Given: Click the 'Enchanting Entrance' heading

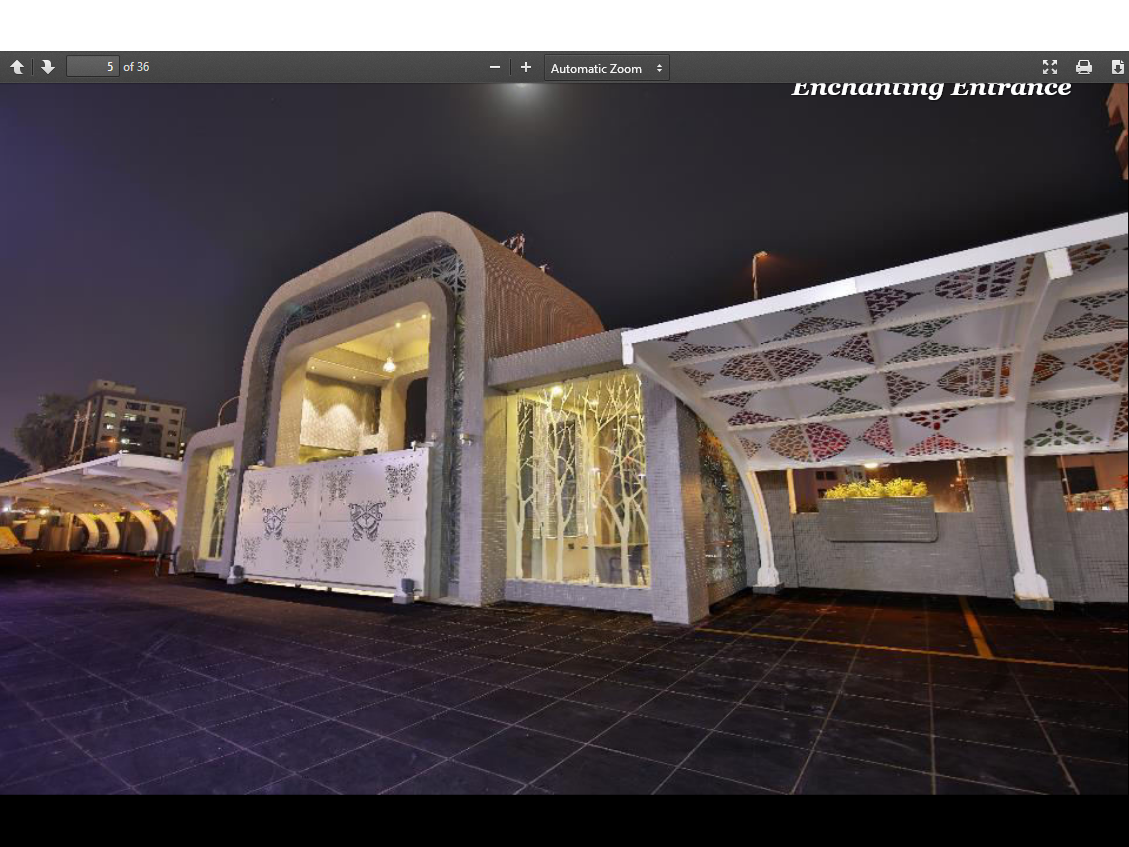Looking at the screenshot, I should tap(931, 89).
